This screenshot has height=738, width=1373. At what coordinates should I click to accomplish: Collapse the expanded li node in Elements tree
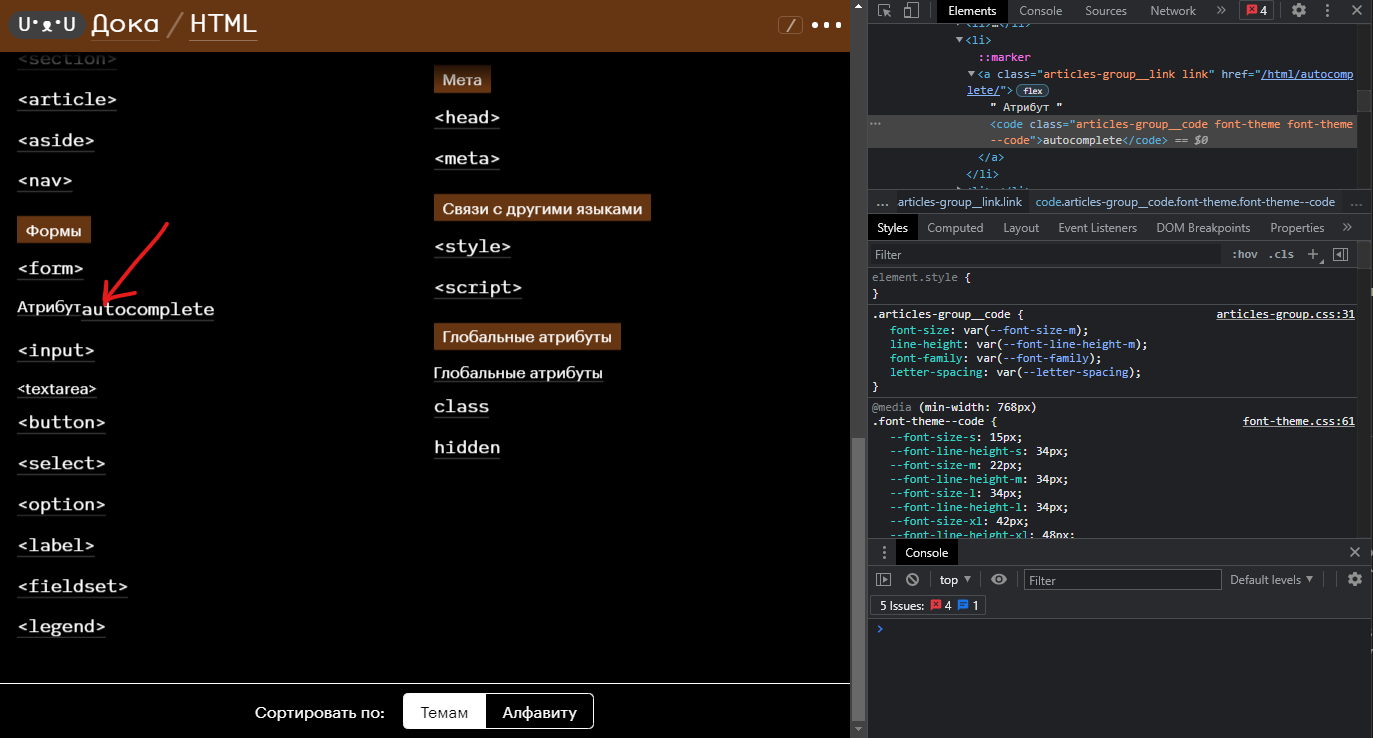pyautogui.click(x=959, y=40)
